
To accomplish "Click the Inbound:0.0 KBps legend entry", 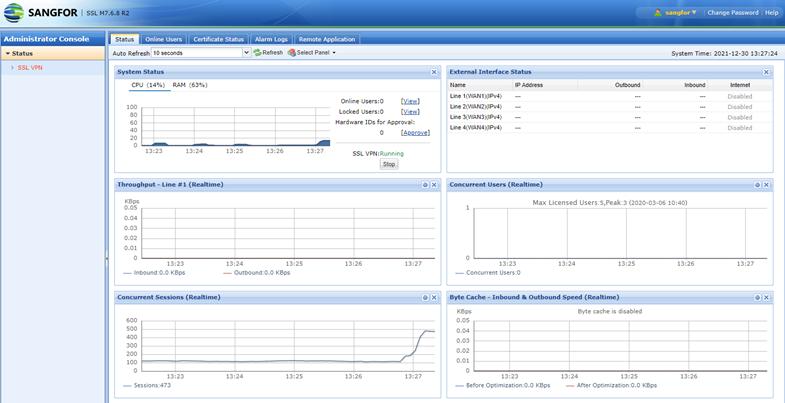I will click(154, 273).
